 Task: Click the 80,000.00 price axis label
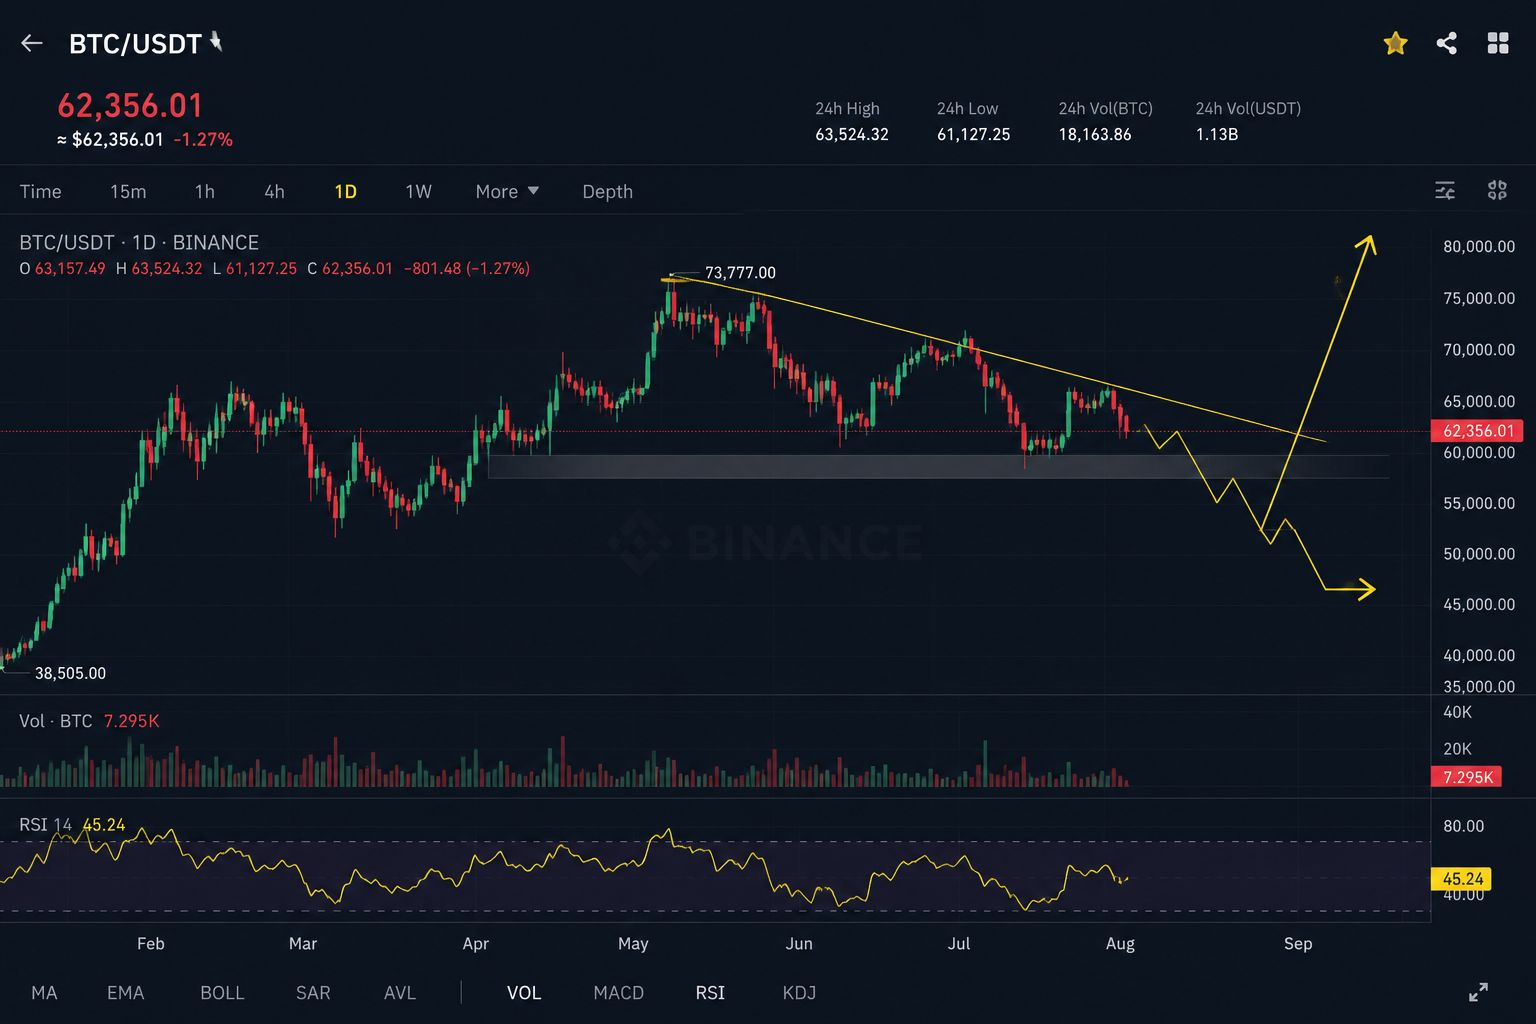pos(1479,247)
